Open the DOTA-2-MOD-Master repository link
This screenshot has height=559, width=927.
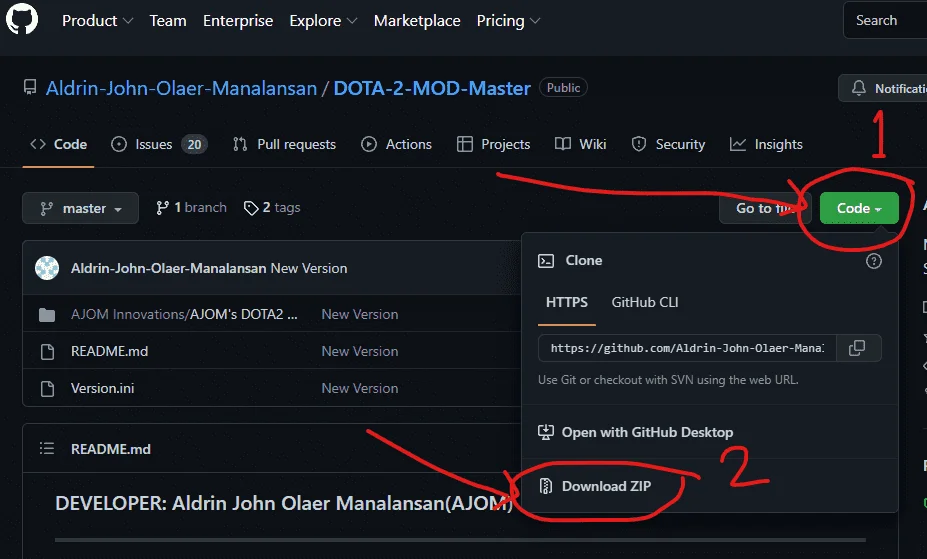pos(432,88)
